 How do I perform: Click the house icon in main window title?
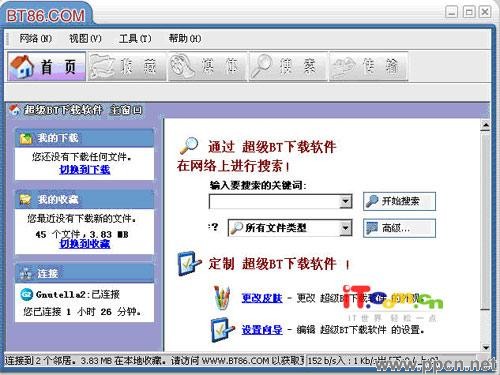[14, 110]
